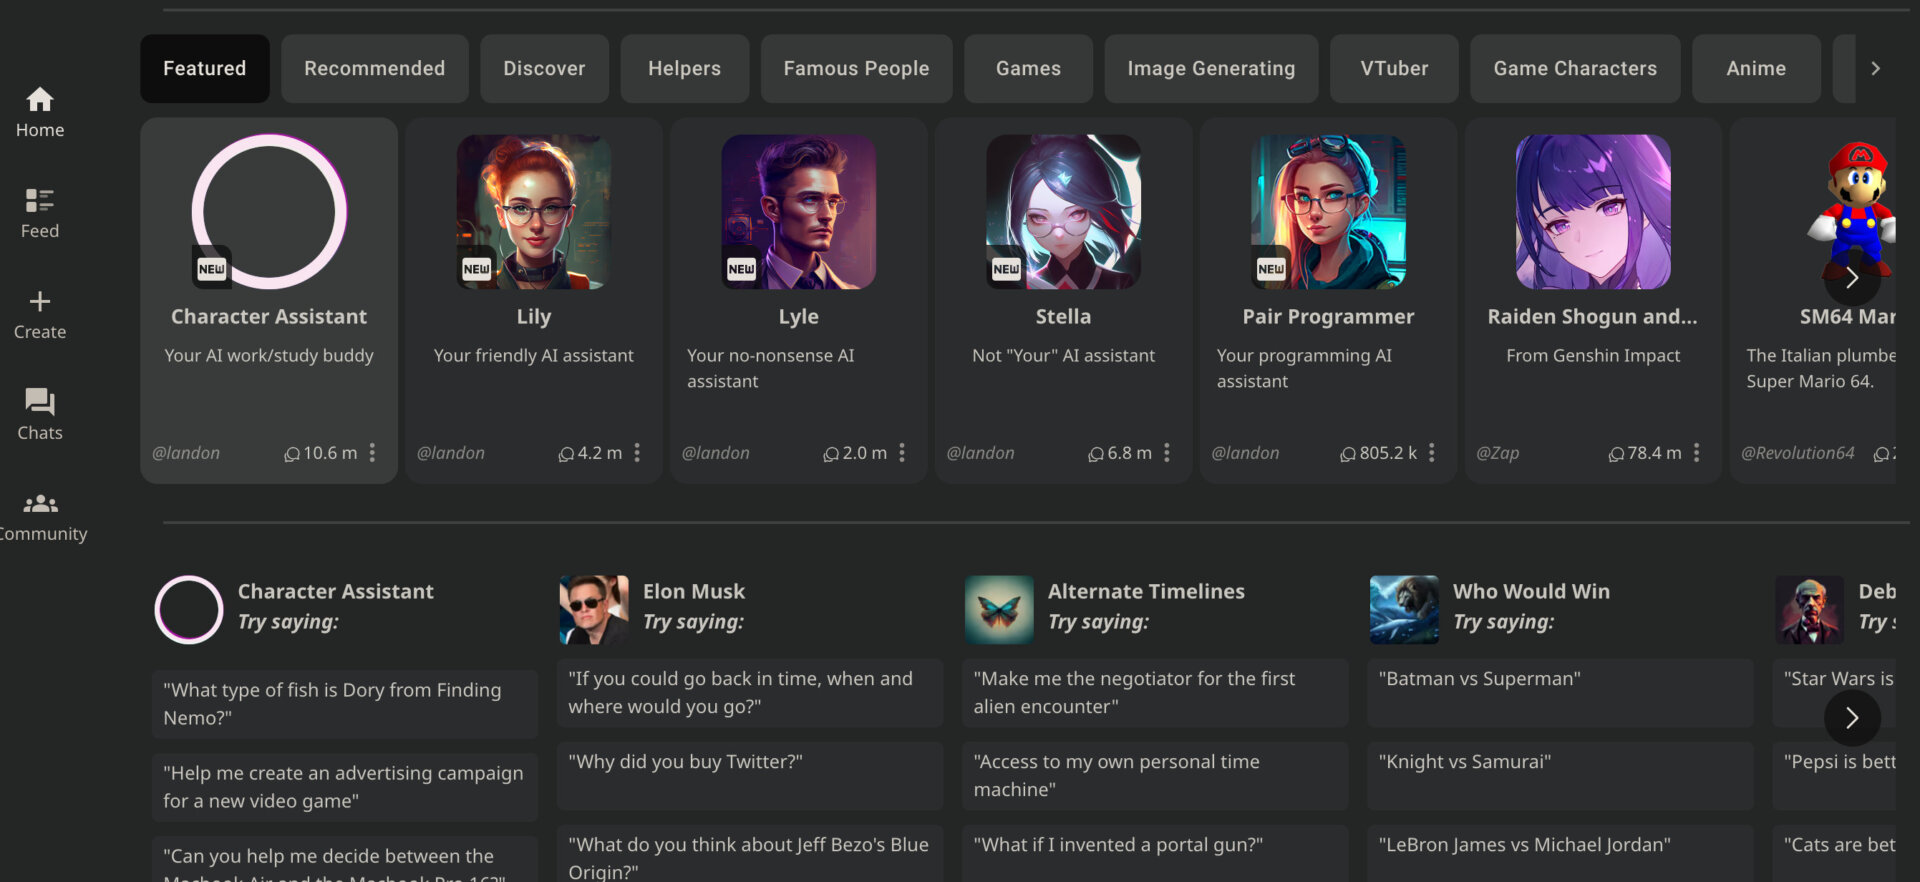Open options menu for Raiden Shogun card
Screen dimensions: 1920x882
1696,453
